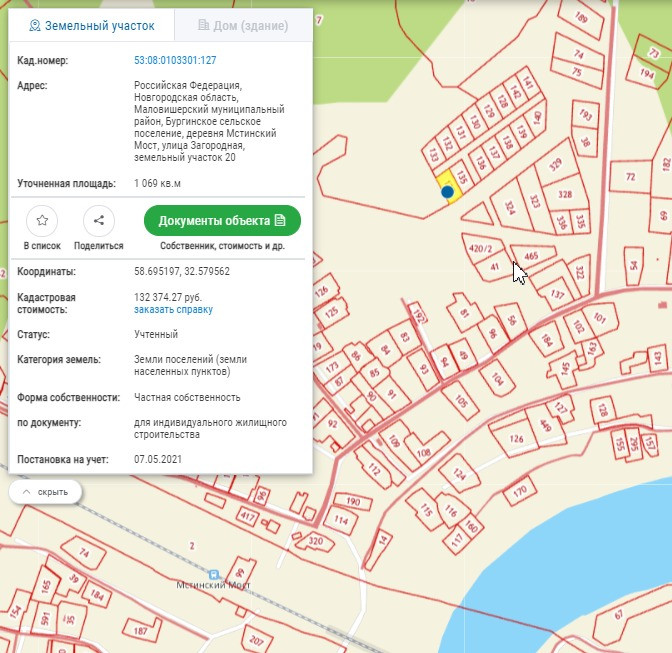The height and width of the screenshot is (653, 672).
Task: Open the Документы объекта green button
Action: pos(222,221)
